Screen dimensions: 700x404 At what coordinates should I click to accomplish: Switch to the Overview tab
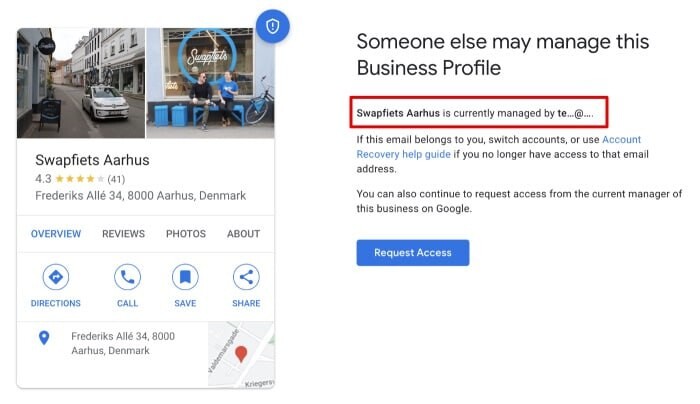tap(56, 233)
